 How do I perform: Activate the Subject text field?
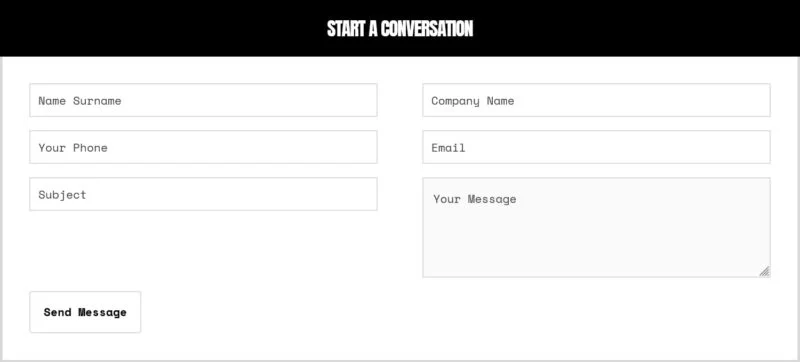click(203, 194)
